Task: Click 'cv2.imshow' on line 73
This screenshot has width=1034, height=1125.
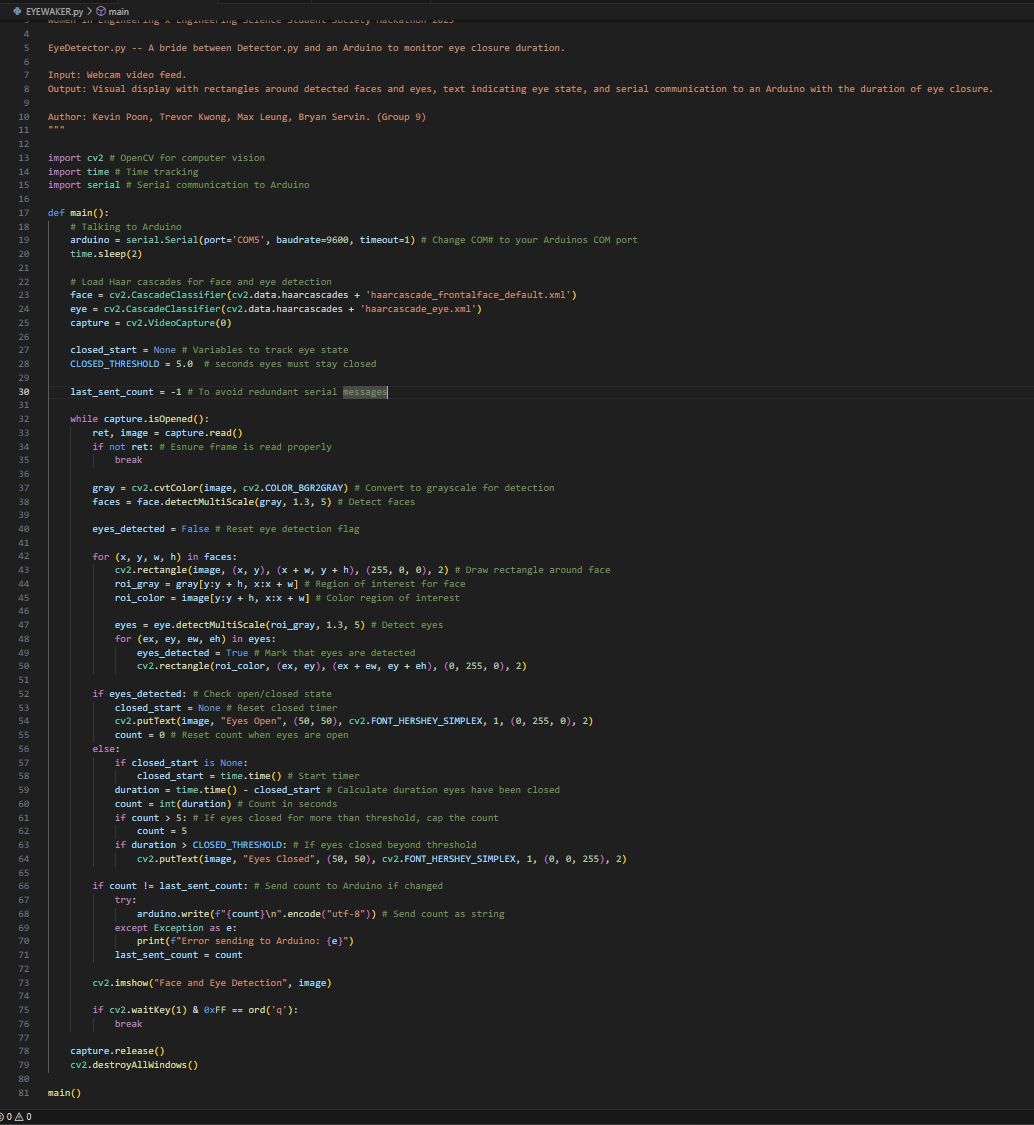Action: point(120,983)
